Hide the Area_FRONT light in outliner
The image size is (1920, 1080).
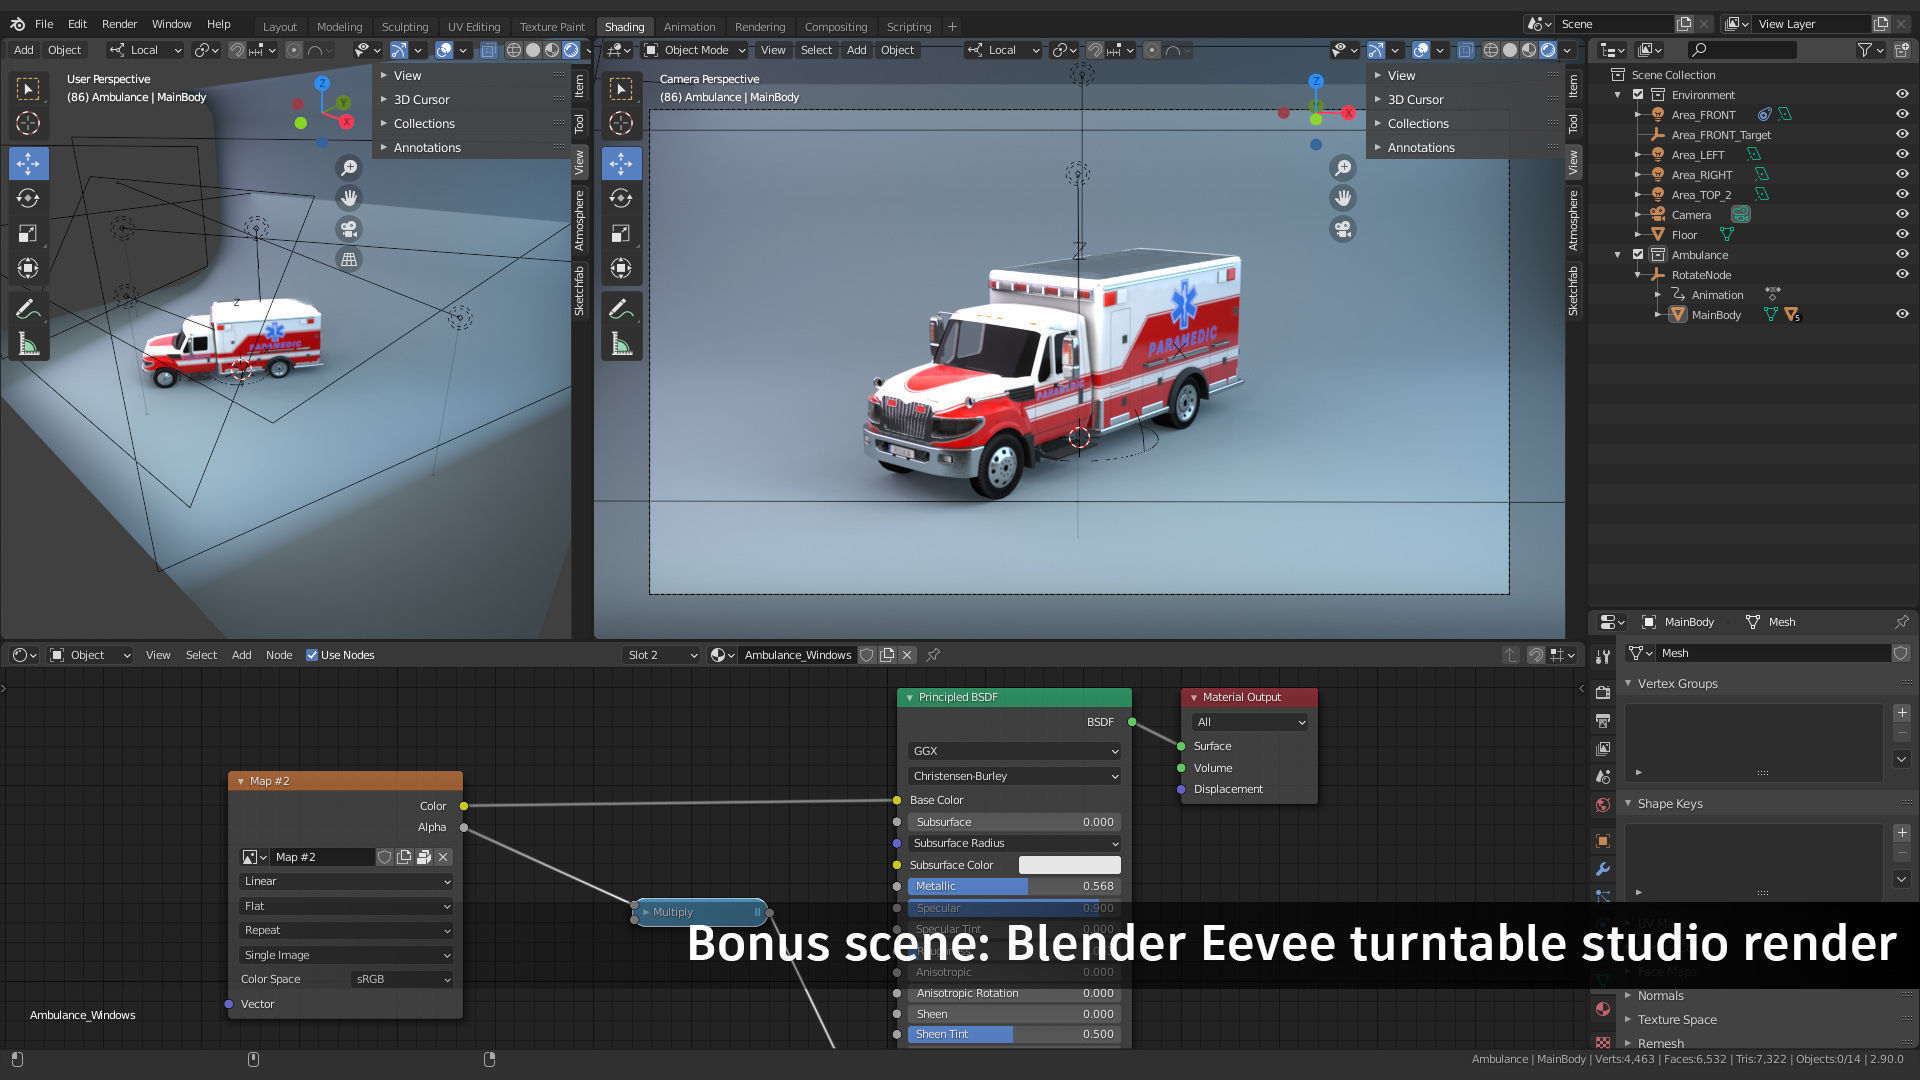pos(1902,114)
